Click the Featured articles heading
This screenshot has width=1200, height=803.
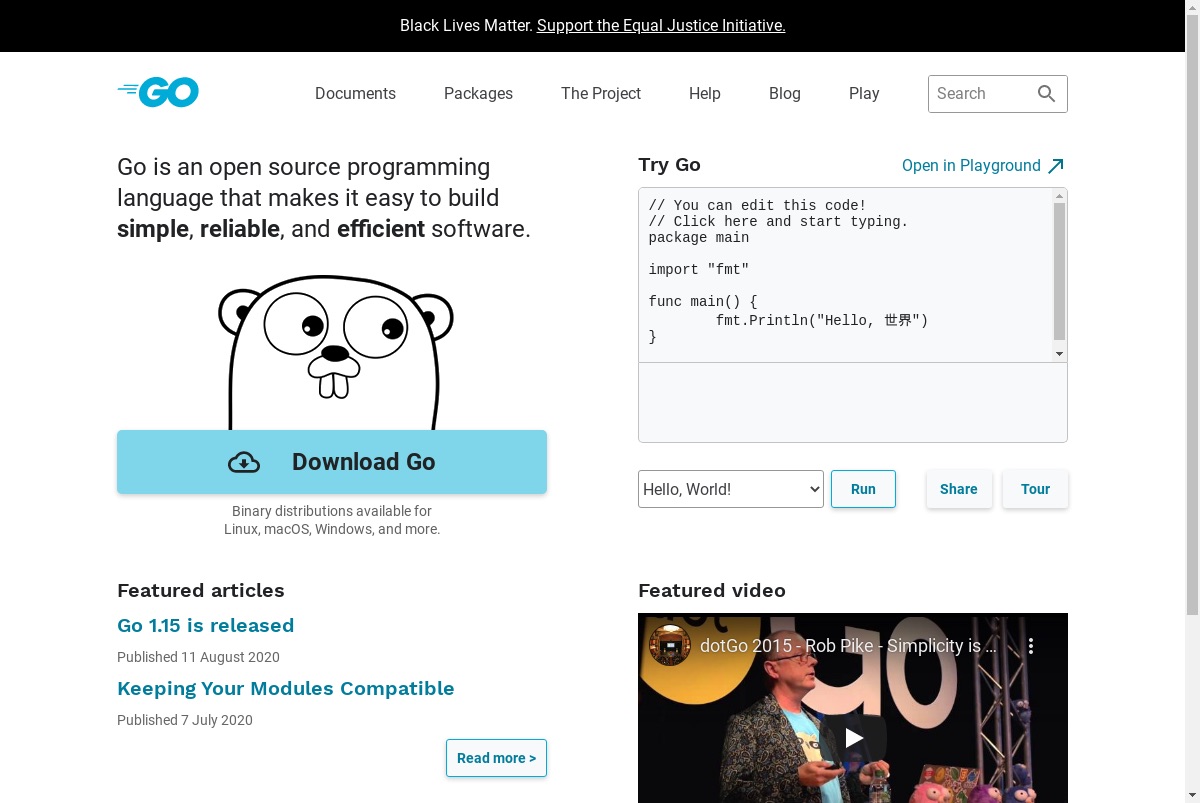click(x=200, y=590)
